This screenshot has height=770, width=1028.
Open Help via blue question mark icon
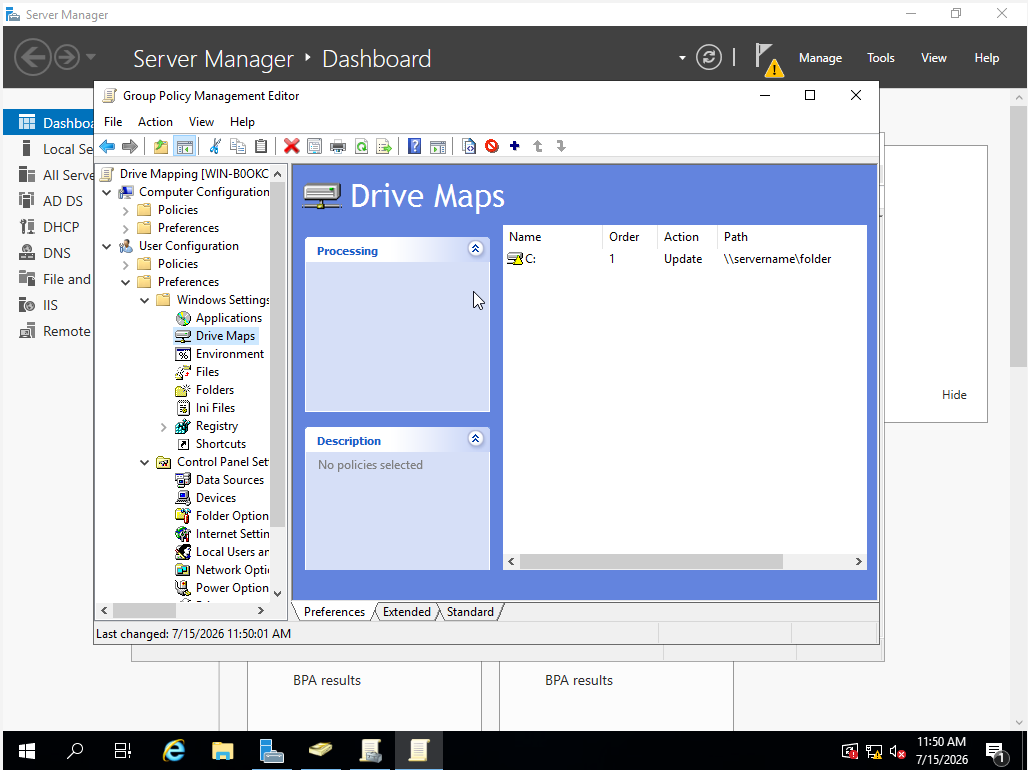click(x=414, y=146)
